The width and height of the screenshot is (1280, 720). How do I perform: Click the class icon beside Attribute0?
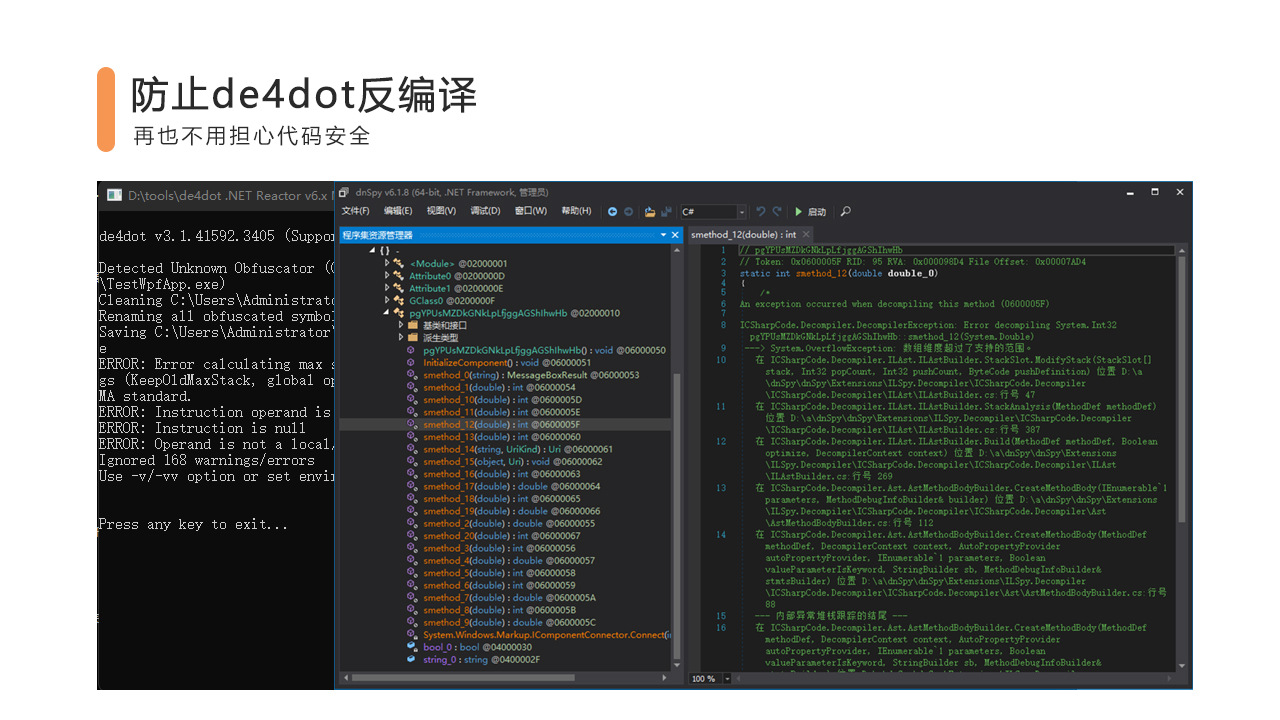399,275
